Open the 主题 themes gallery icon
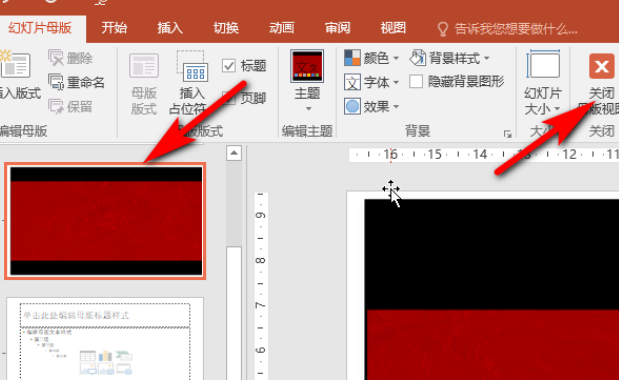The image size is (619, 380). 307,66
